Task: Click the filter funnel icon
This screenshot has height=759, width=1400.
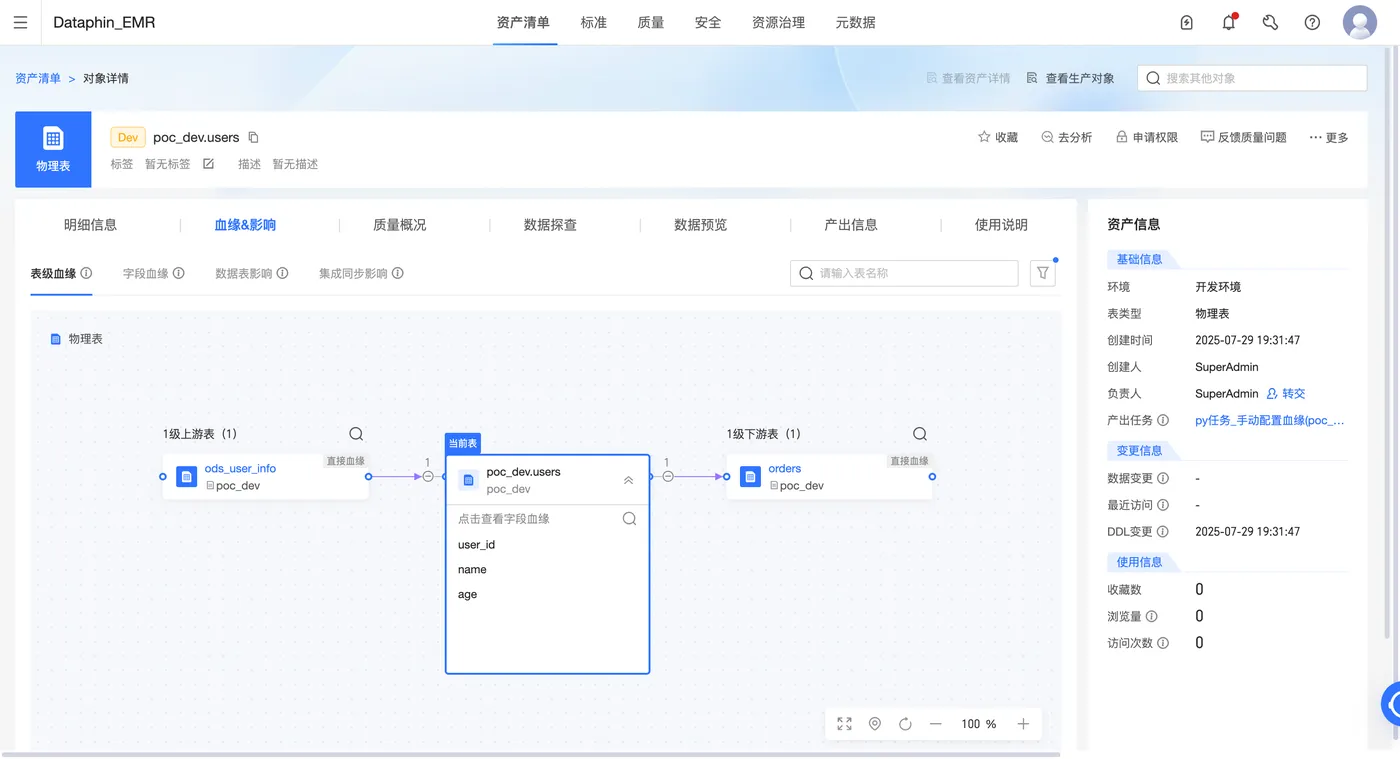Action: 1043,273
